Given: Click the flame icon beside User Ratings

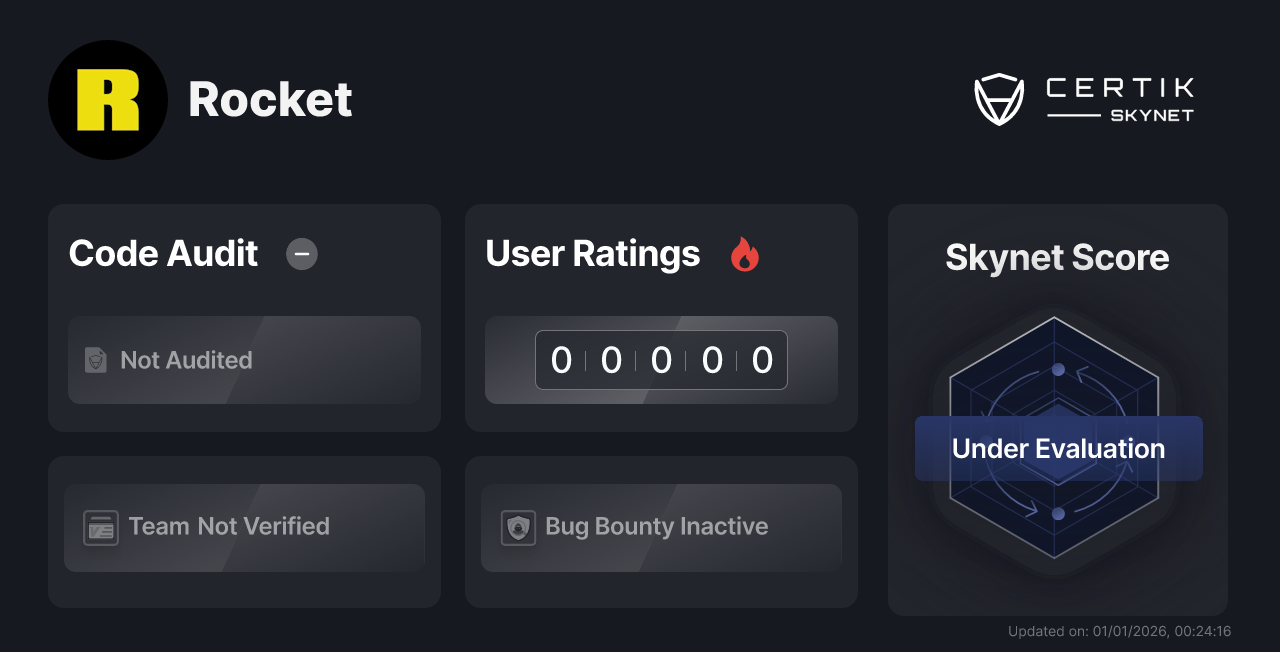Looking at the screenshot, I should click(743, 254).
